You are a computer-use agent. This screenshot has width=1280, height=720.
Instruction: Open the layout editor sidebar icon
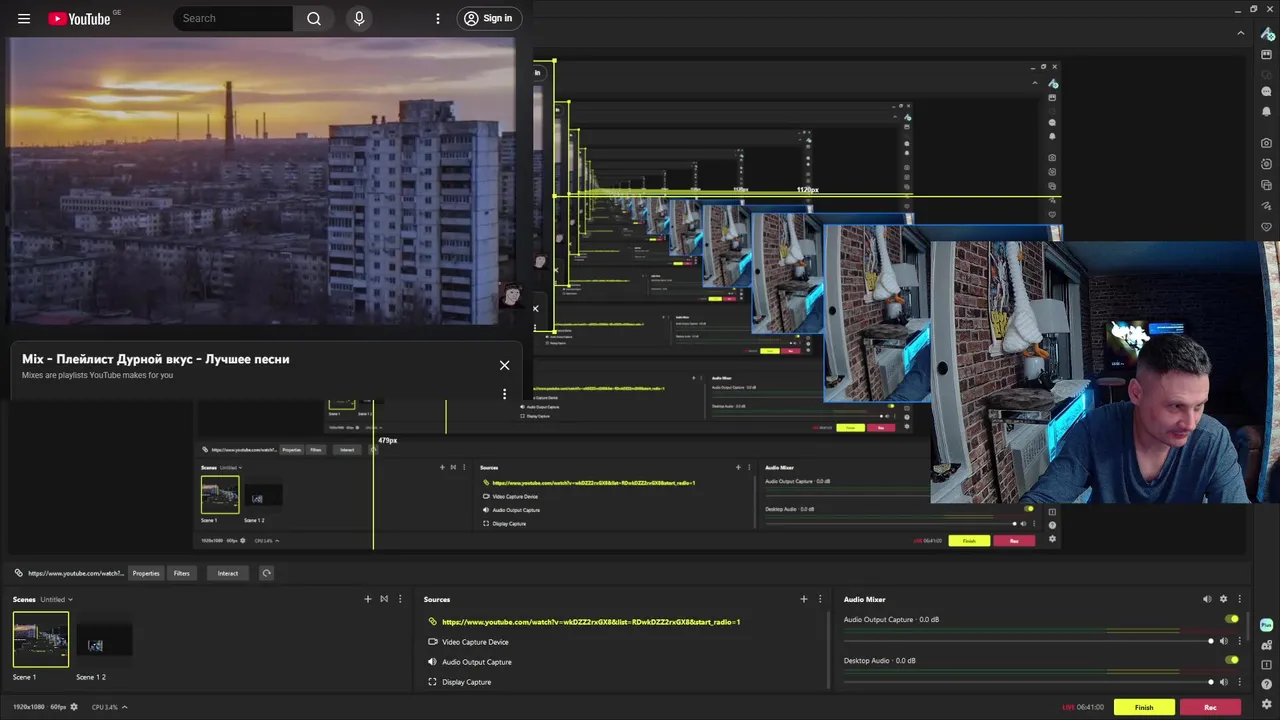(x=1267, y=55)
